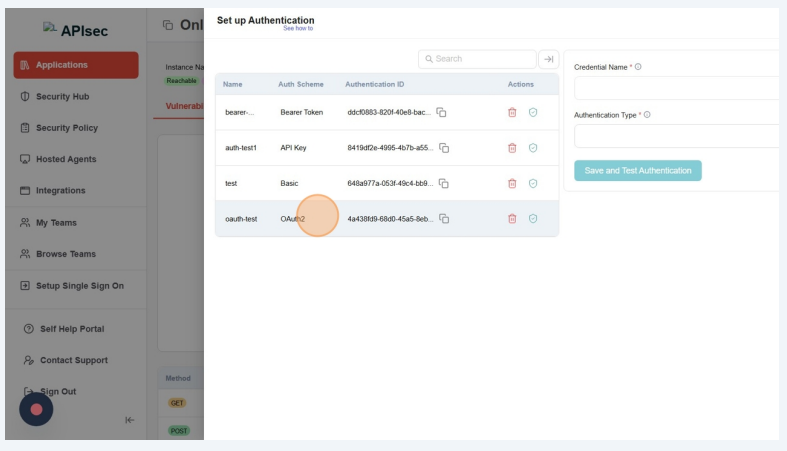This screenshot has height=451, width=787.
Task: Click shield icon for oauth-test row
Action: (533, 219)
